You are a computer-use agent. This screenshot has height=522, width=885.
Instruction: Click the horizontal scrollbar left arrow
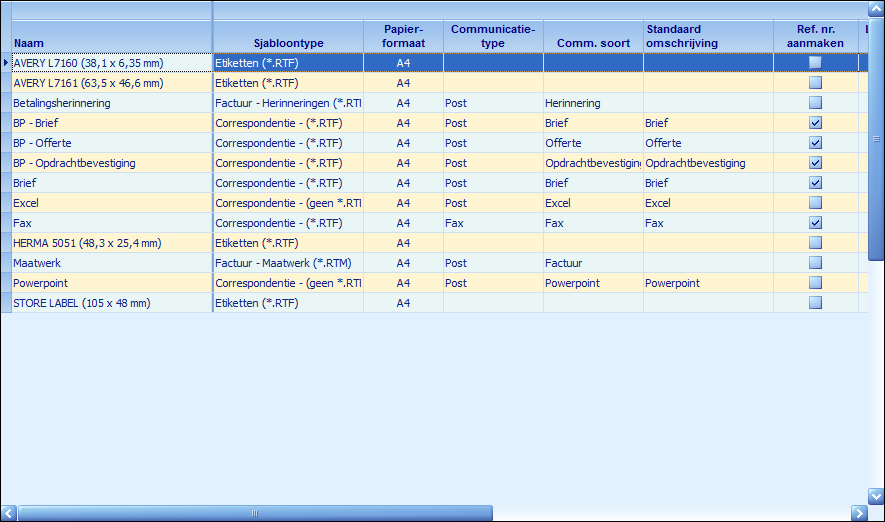pyautogui.click(x=9, y=513)
